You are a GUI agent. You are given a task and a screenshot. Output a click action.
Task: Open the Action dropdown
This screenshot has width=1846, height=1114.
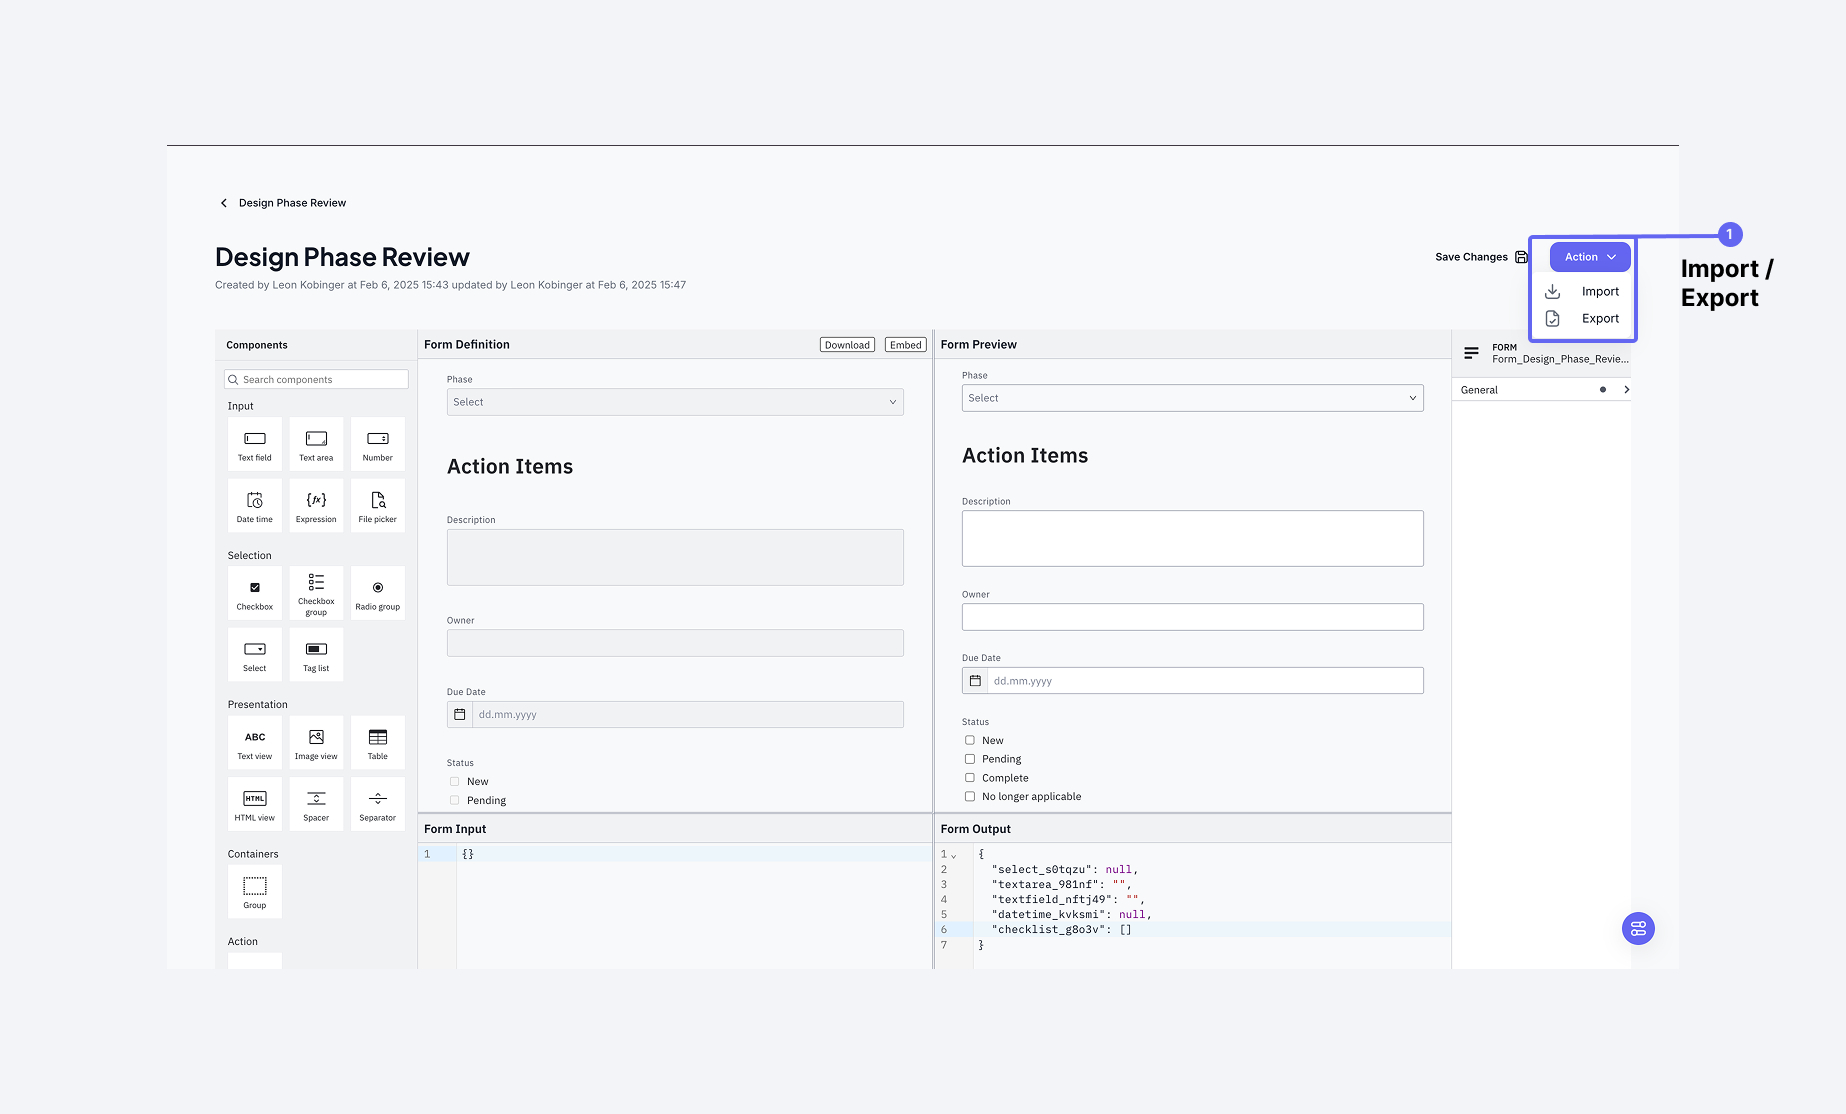click(1588, 256)
